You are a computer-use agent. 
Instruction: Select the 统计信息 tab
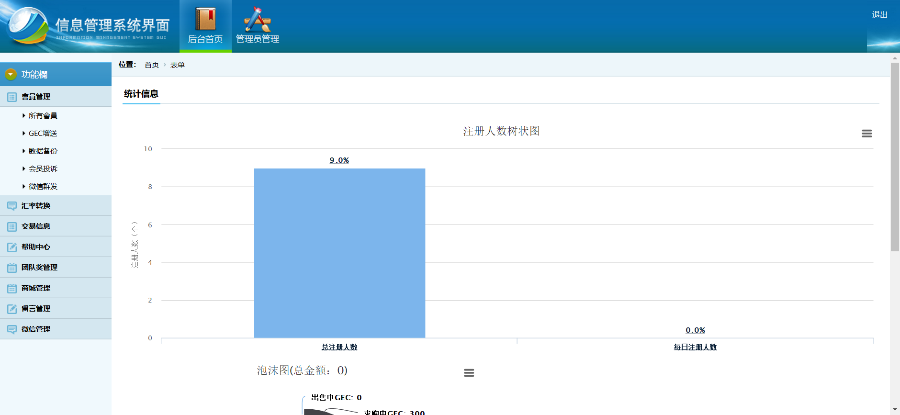tap(141, 94)
